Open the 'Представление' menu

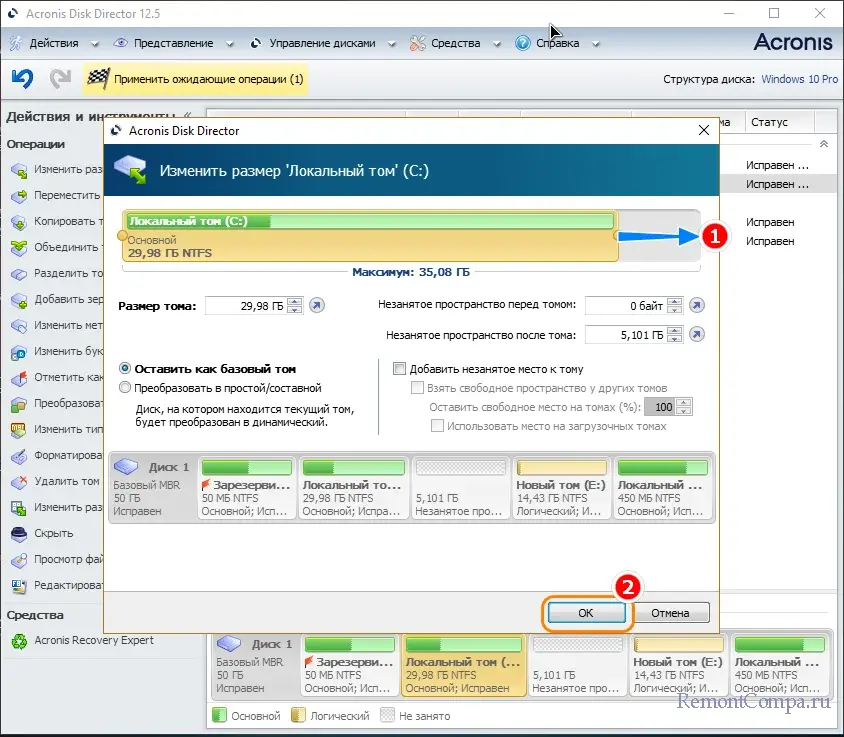click(x=173, y=43)
